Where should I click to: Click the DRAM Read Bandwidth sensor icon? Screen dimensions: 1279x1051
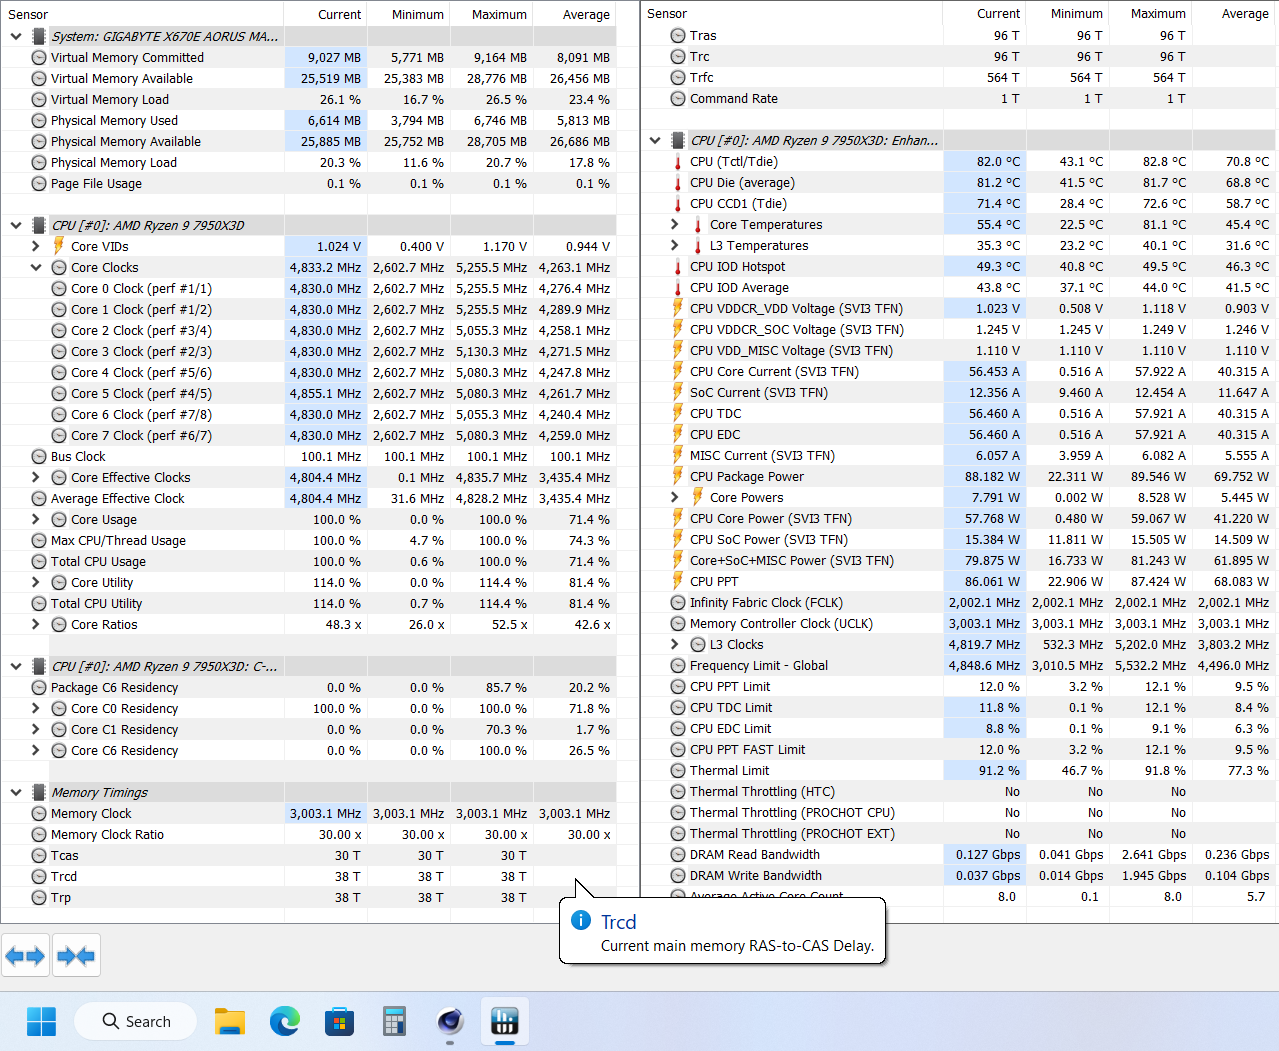[677, 855]
